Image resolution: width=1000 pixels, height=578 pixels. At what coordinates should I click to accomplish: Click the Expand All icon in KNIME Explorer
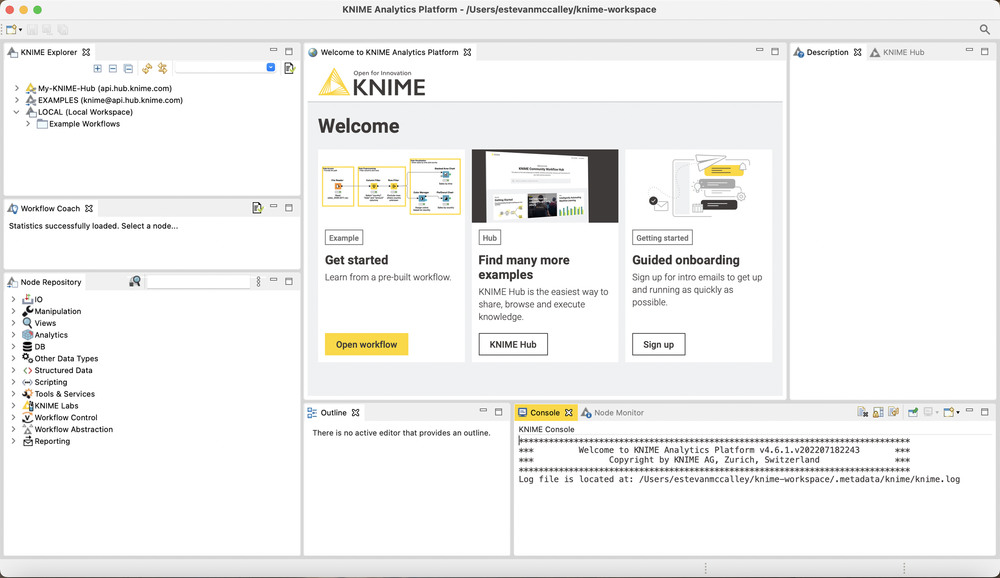pyautogui.click(x=98, y=68)
